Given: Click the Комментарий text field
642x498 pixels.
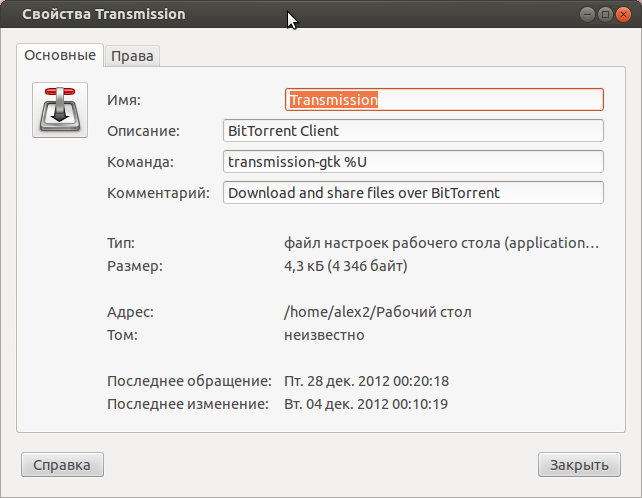Looking at the screenshot, I should coord(413,192).
